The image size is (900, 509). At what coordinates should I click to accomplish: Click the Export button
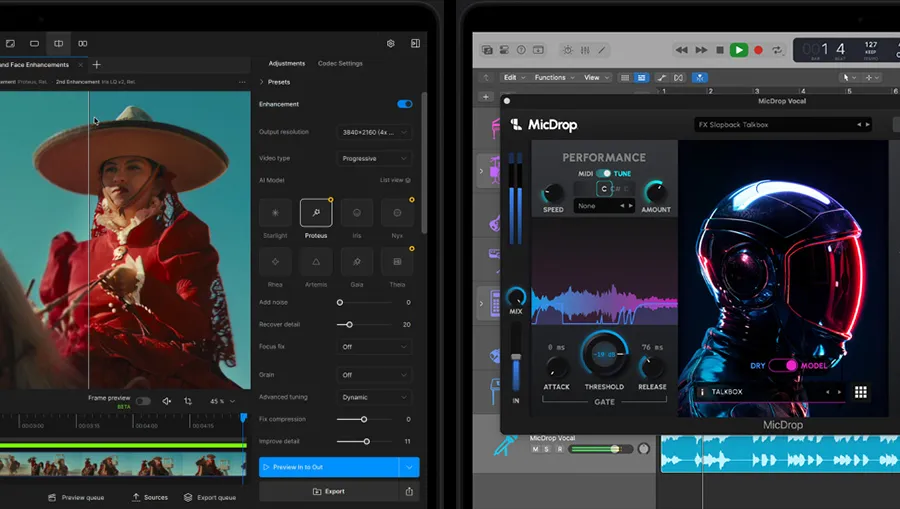pos(328,492)
